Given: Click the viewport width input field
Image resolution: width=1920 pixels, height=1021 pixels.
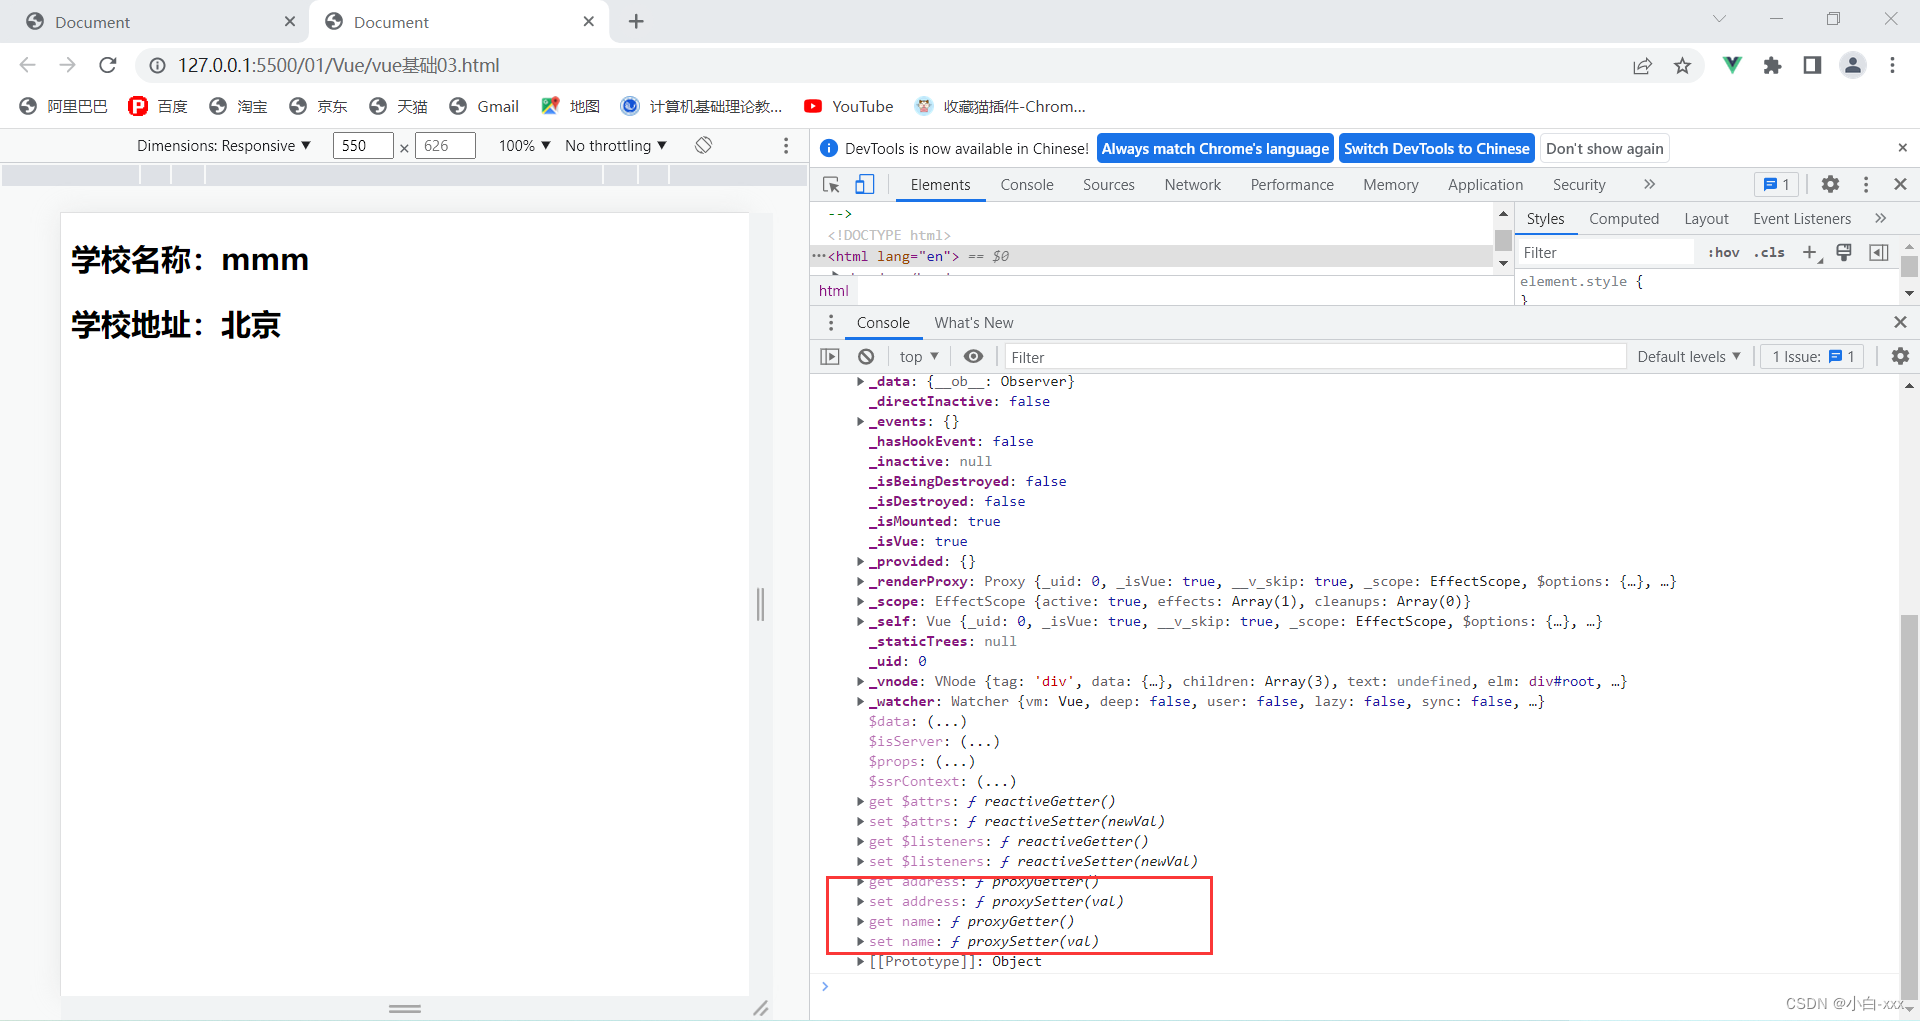Looking at the screenshot, I should point(362,146).
